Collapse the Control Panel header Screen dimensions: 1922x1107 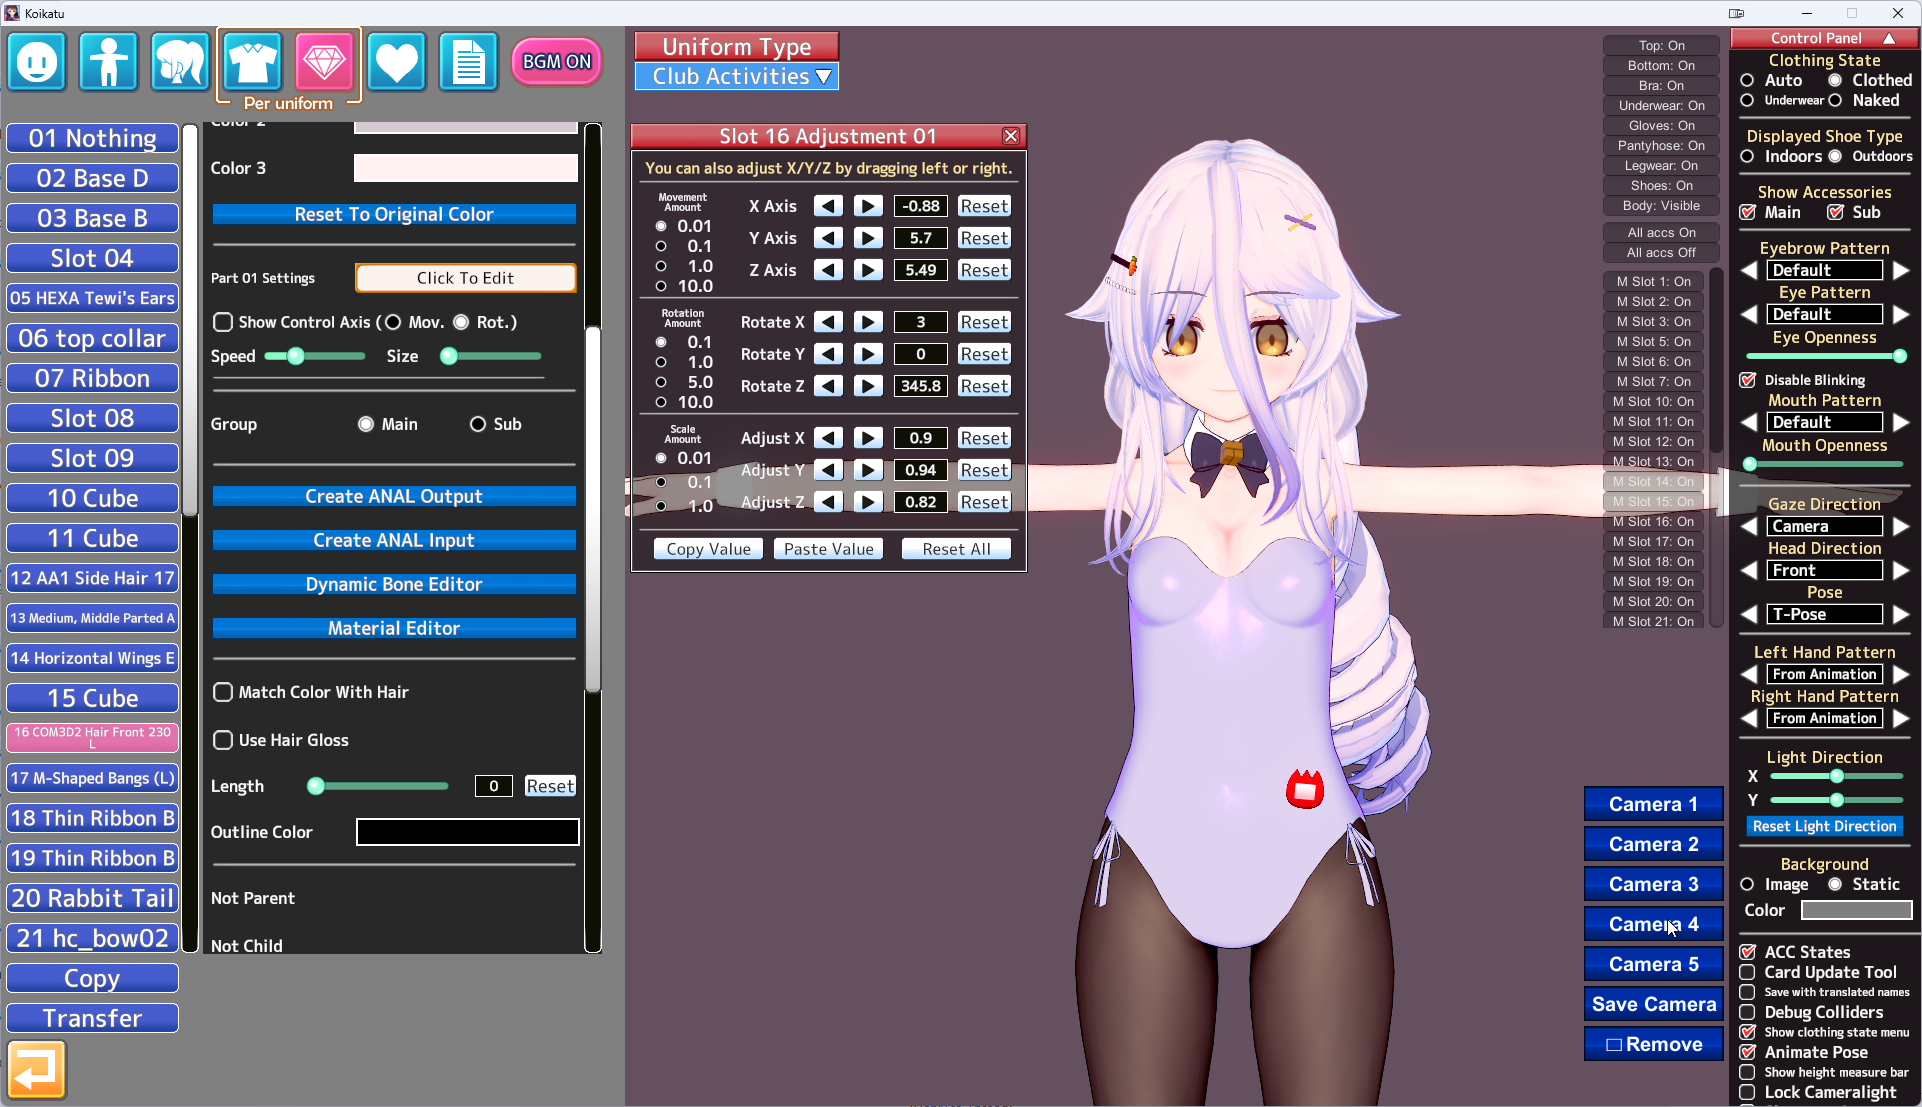click(1889, 38)
